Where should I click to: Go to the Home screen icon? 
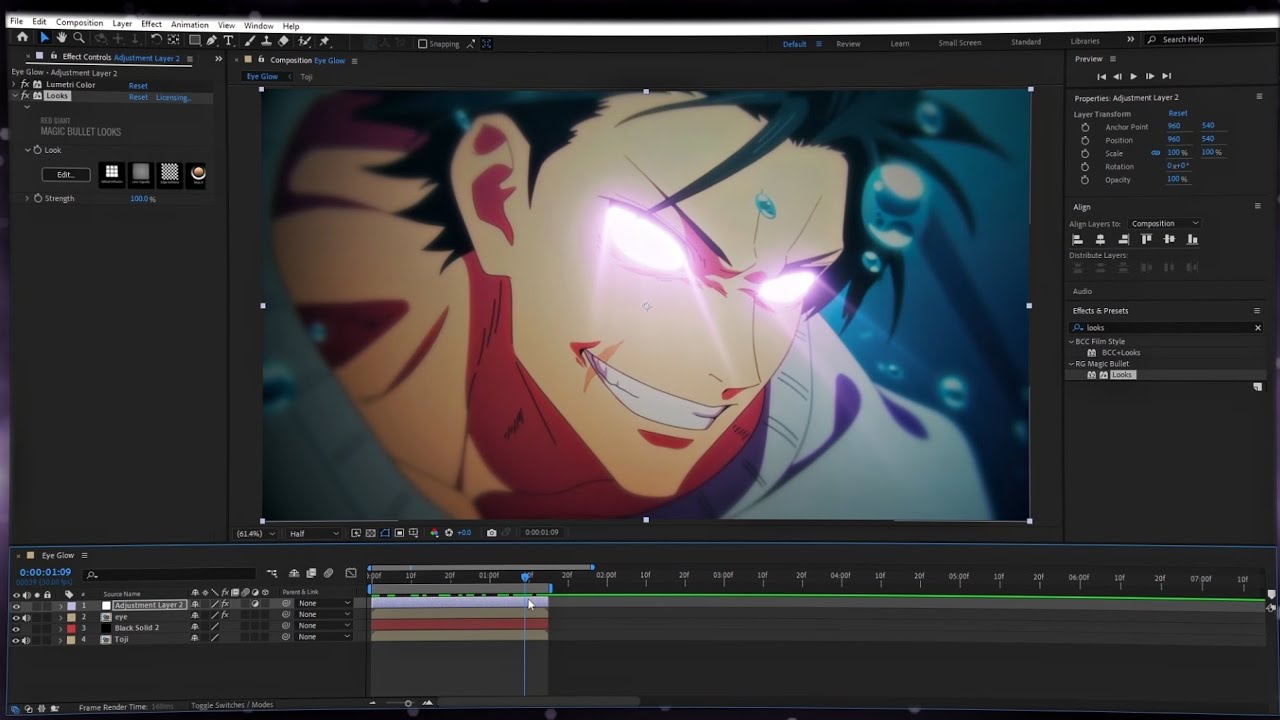pos(22,38)
